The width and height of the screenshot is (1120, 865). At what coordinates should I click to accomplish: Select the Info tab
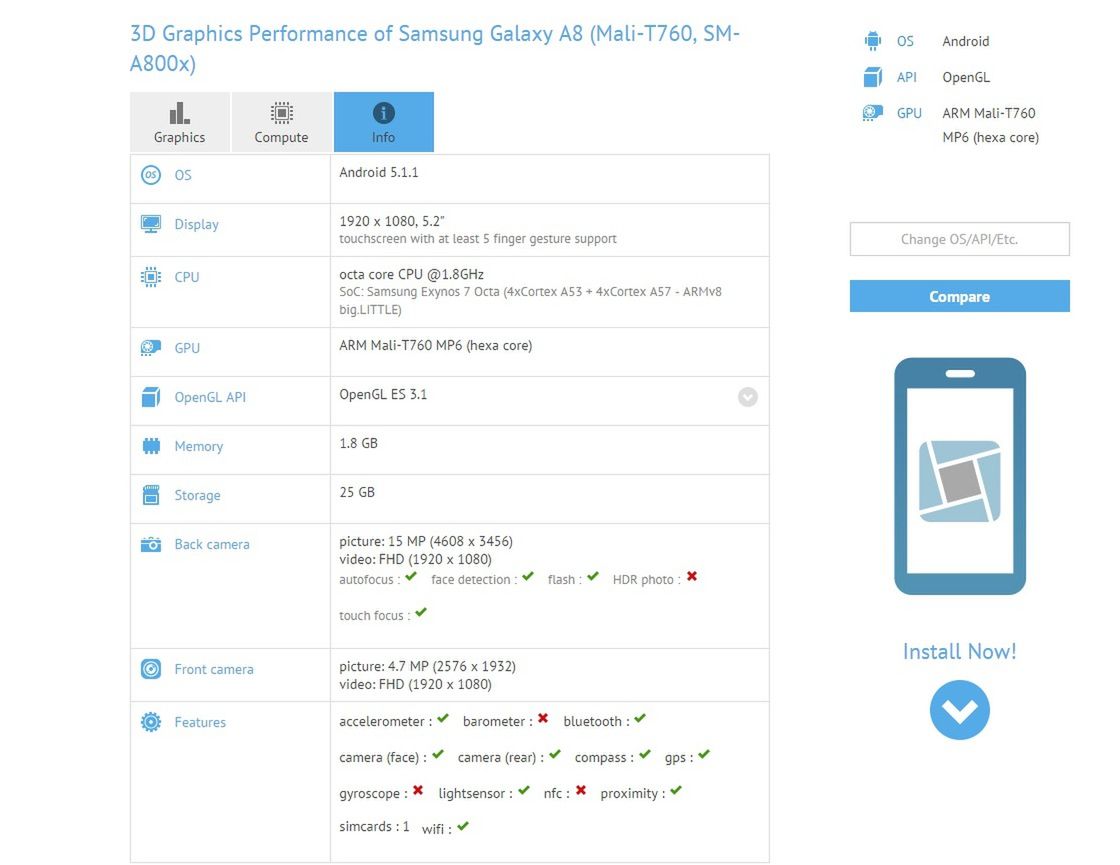[384, 121]
